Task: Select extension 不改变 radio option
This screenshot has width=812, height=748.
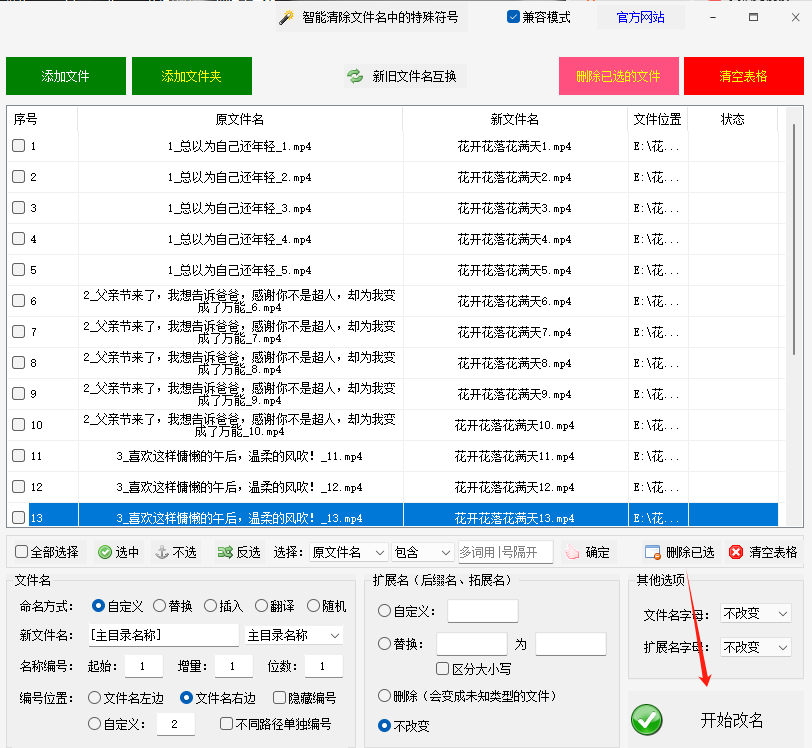Action: click(384, 725)
